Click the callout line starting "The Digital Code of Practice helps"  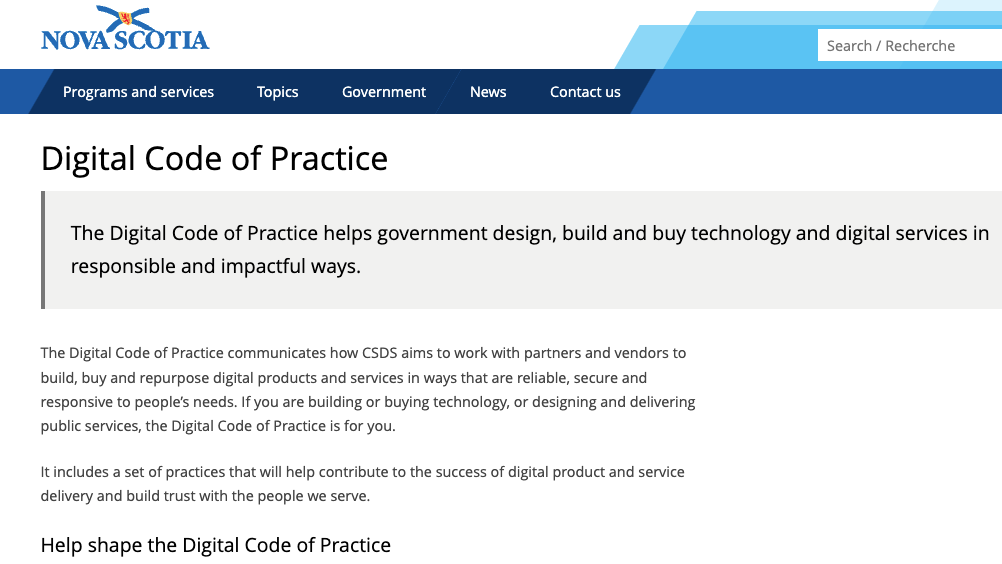[530, 234]
